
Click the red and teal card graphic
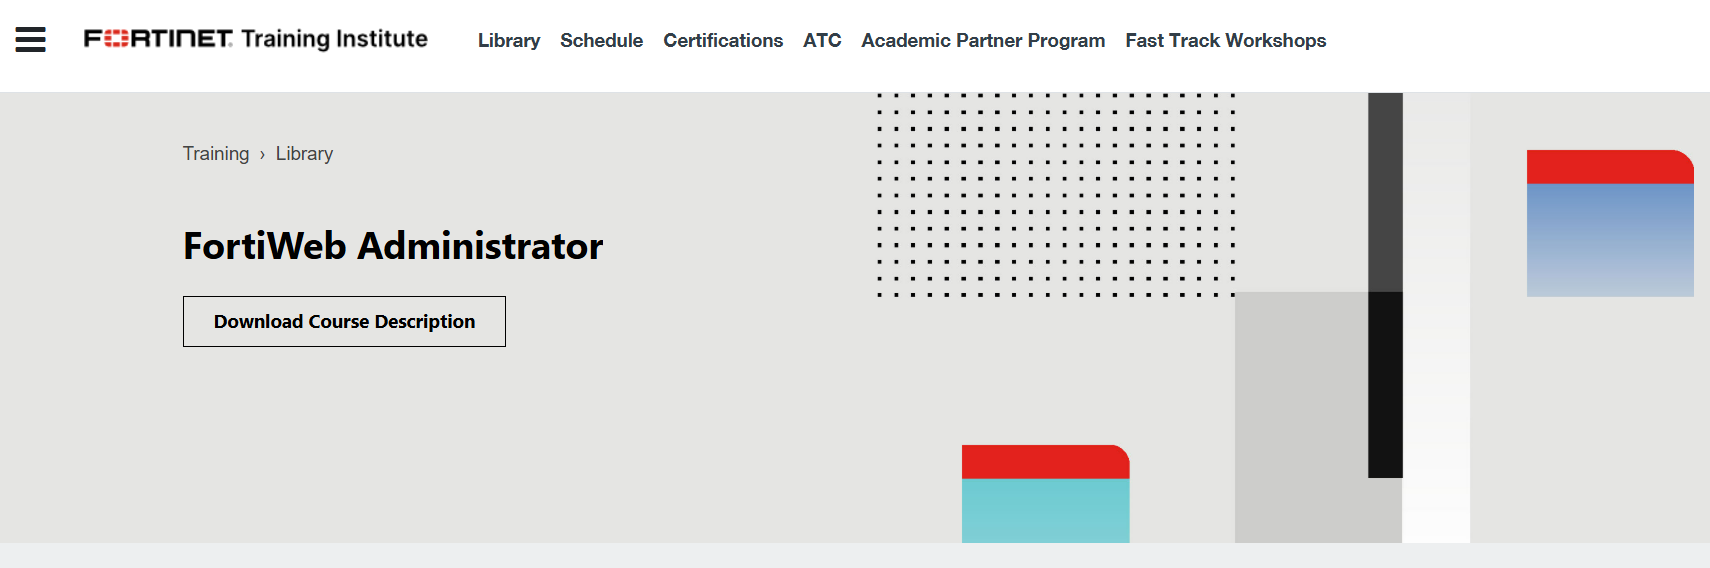1045,494
